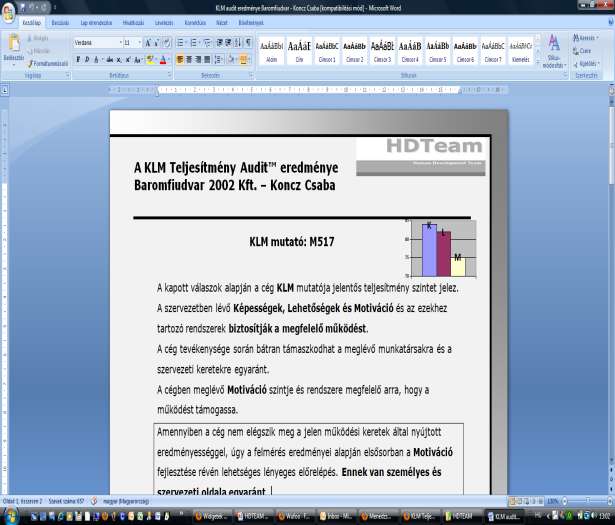Toggle strikethrough formatting

[109, 60]
